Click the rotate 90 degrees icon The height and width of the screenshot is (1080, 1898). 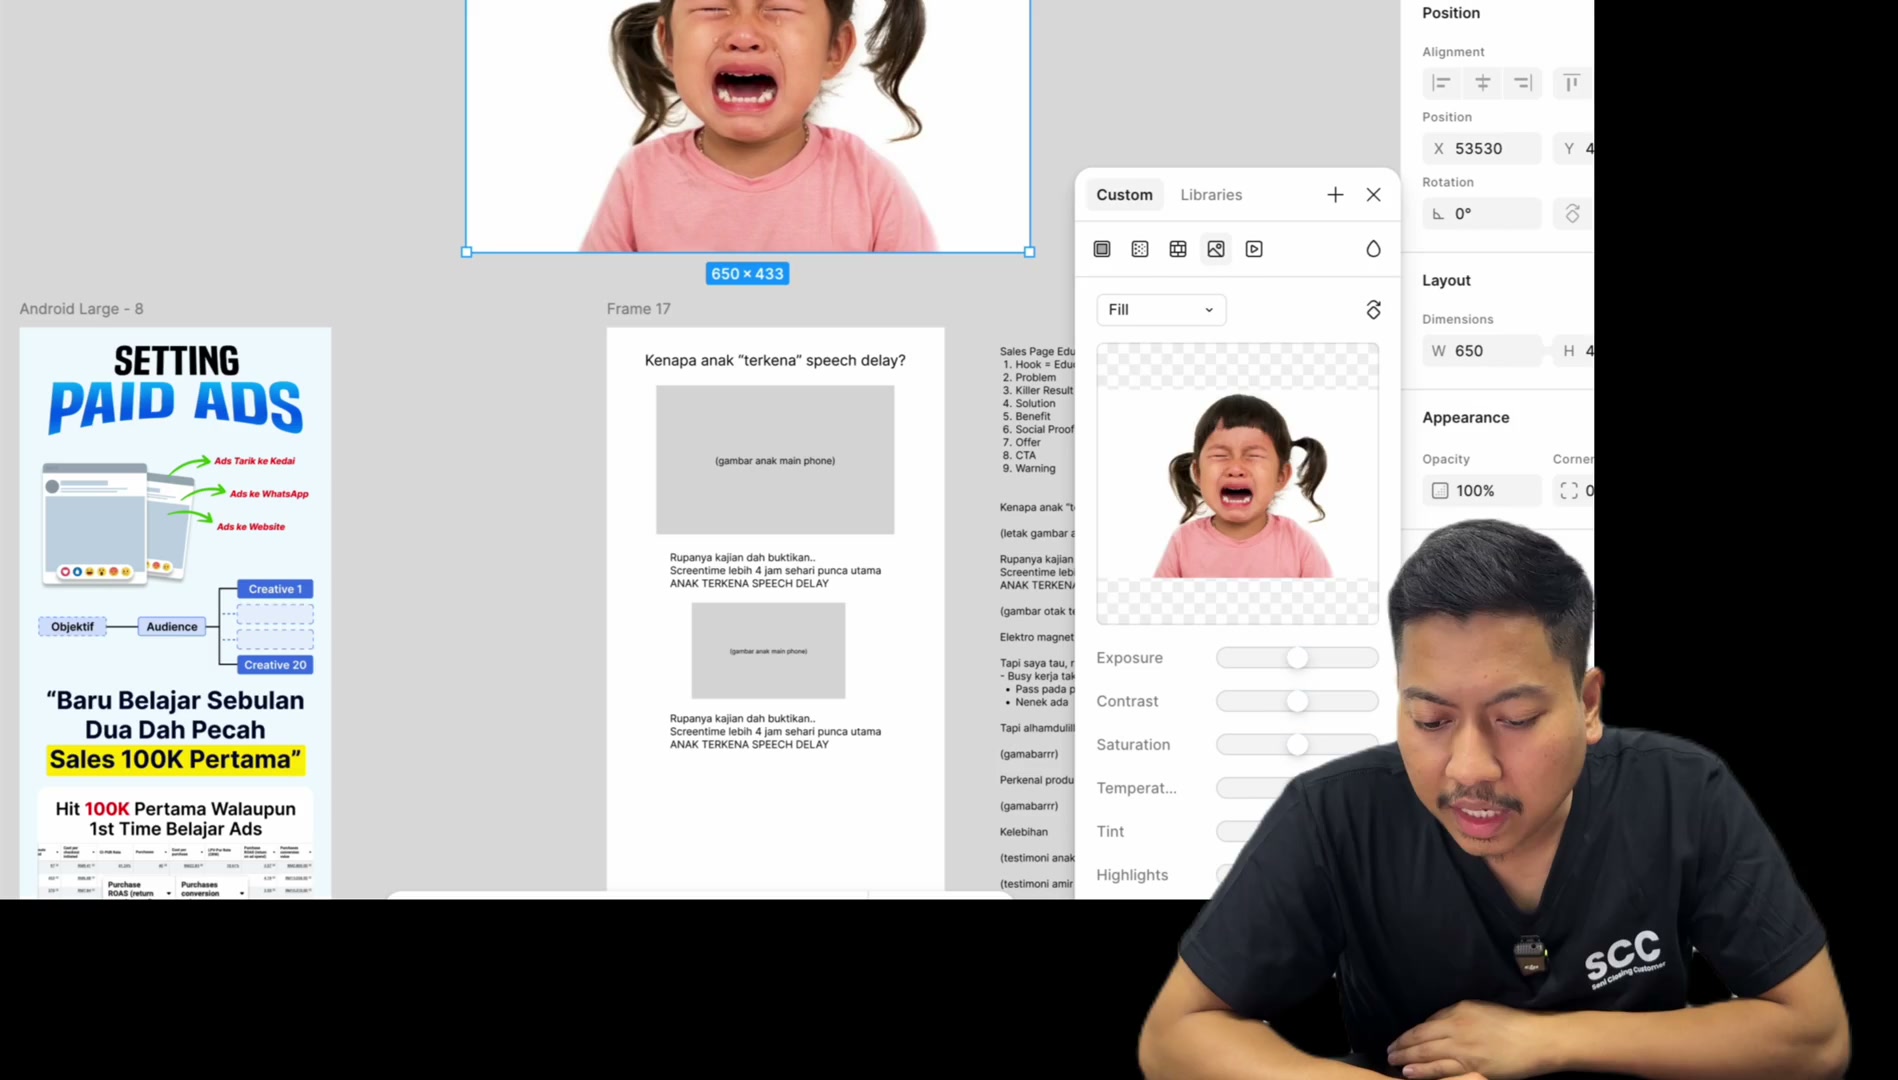coord(1572,214)
